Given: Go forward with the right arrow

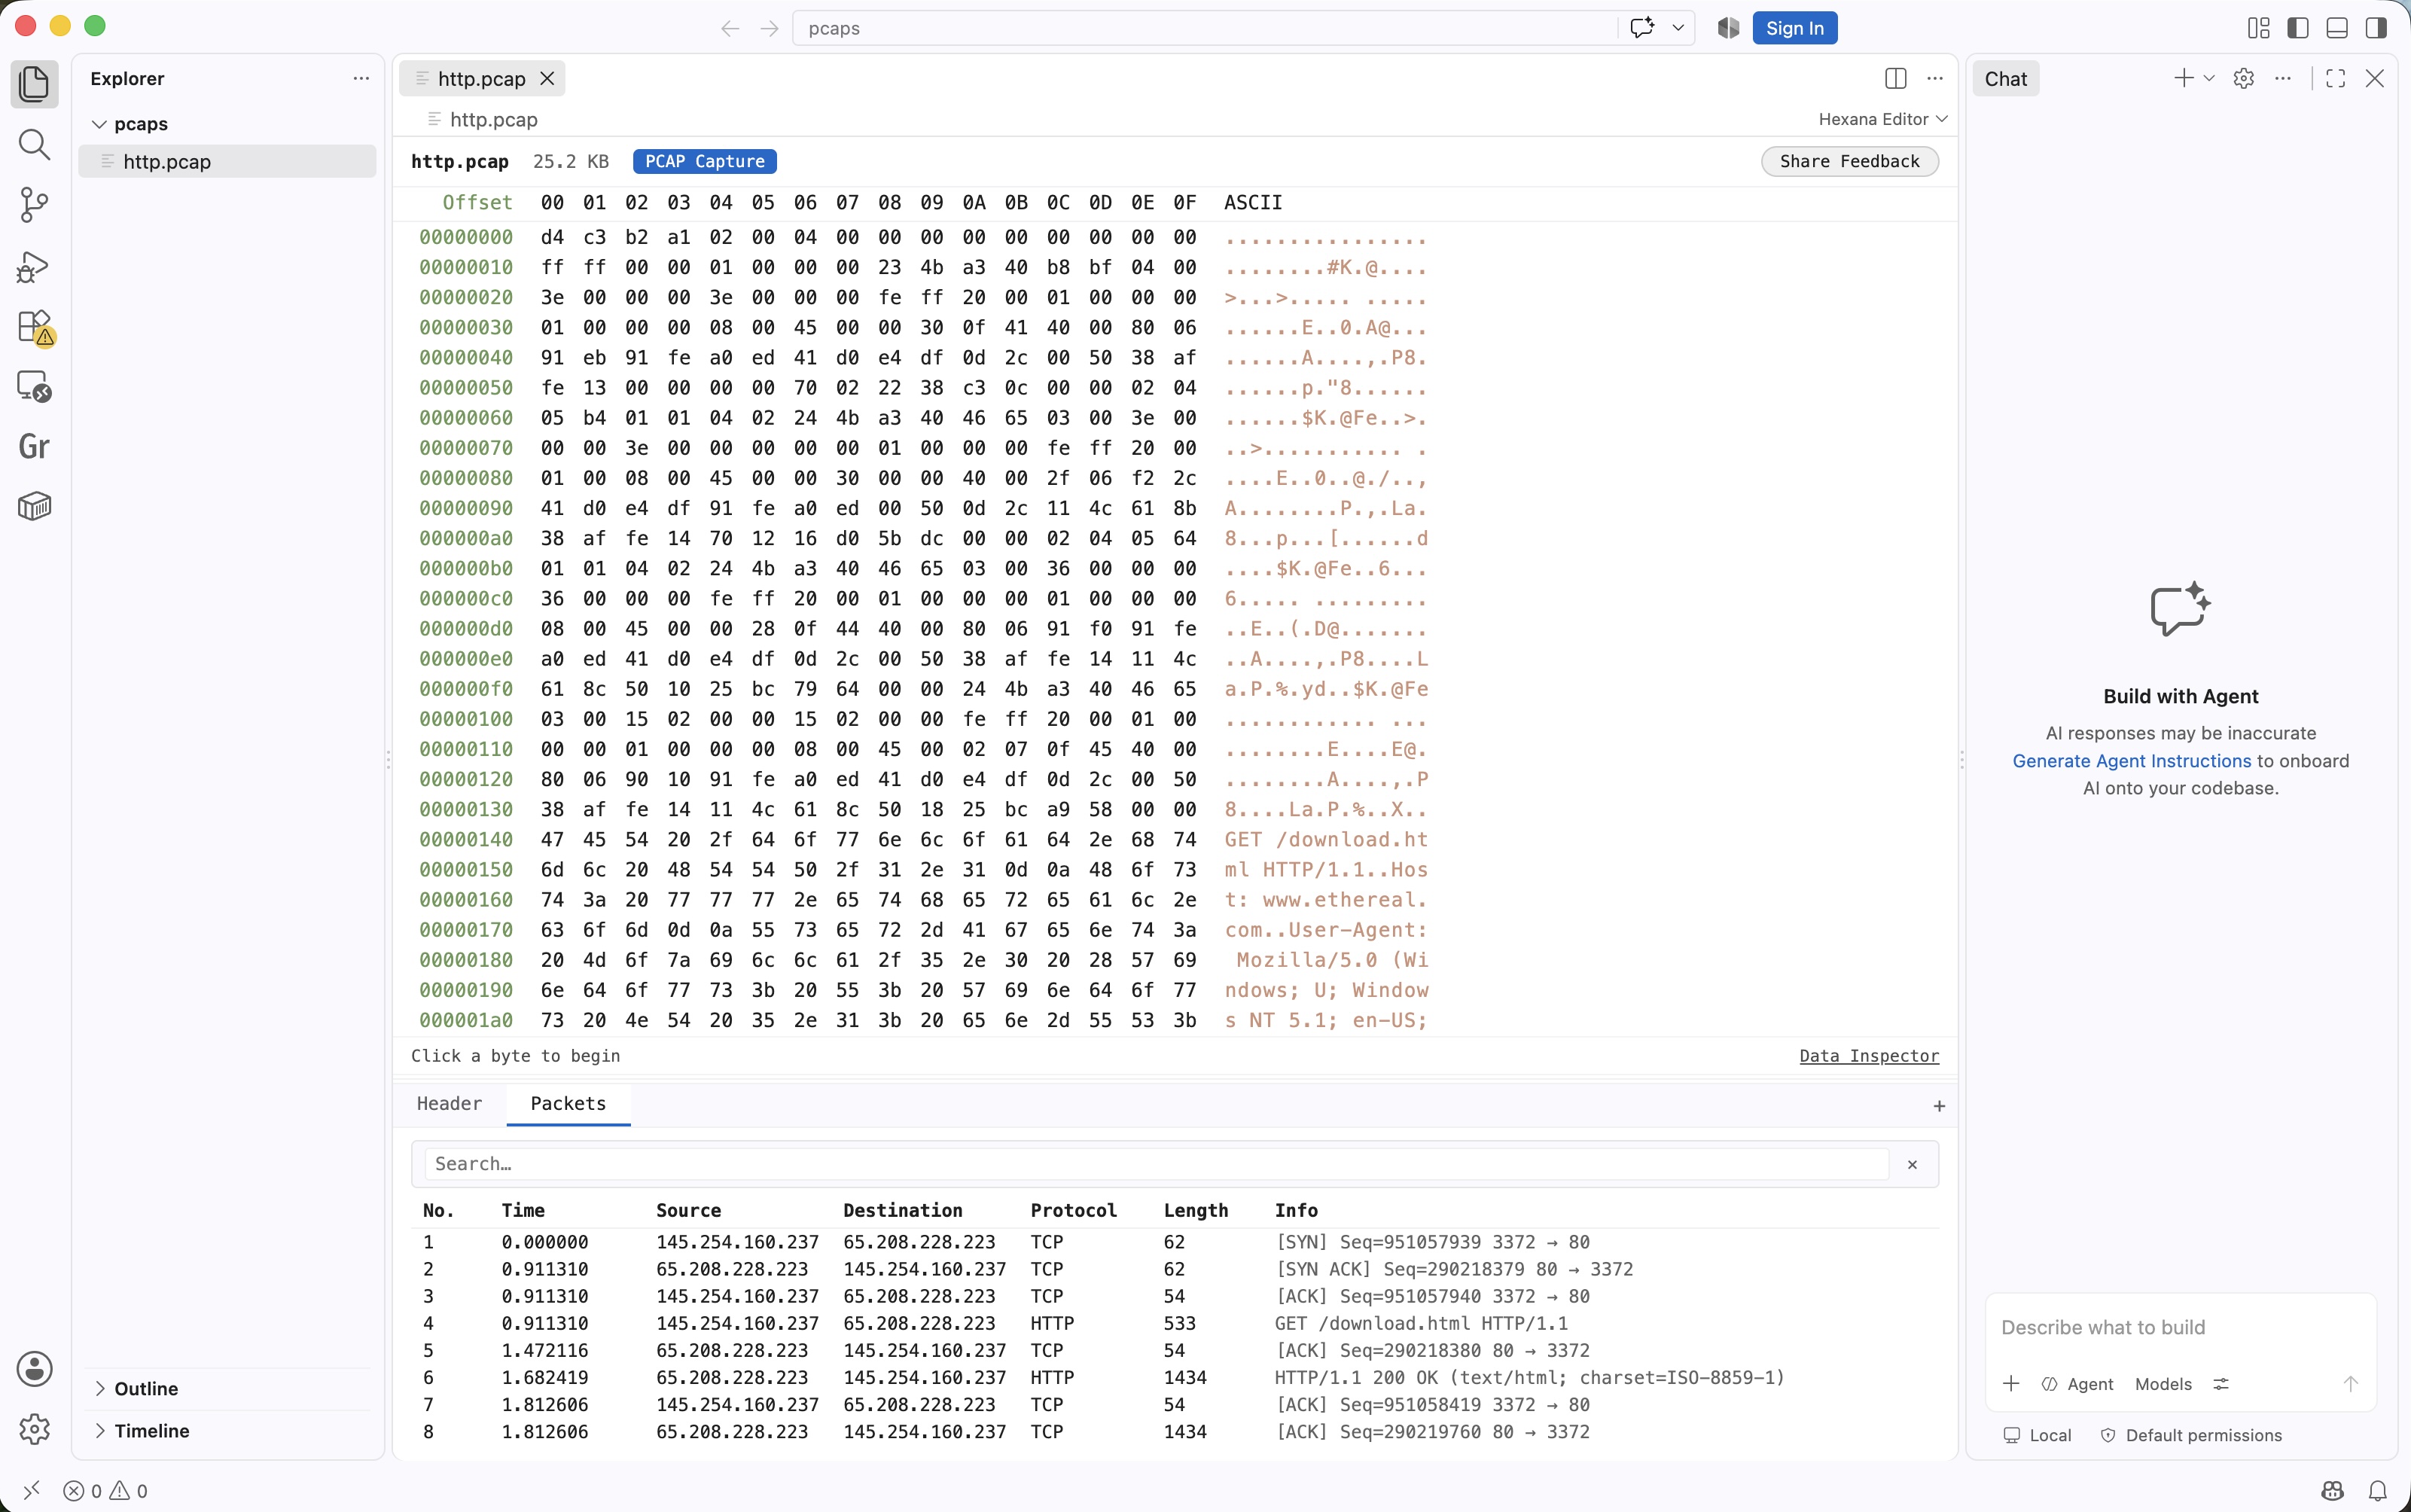Looking at the screenshot, I should (x=769, y=28).
